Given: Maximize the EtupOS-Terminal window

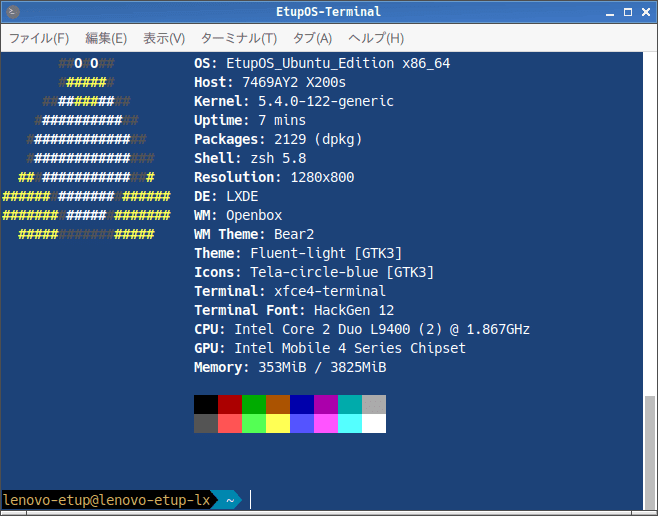Looking at the screenshot, I should pos(628,12).
